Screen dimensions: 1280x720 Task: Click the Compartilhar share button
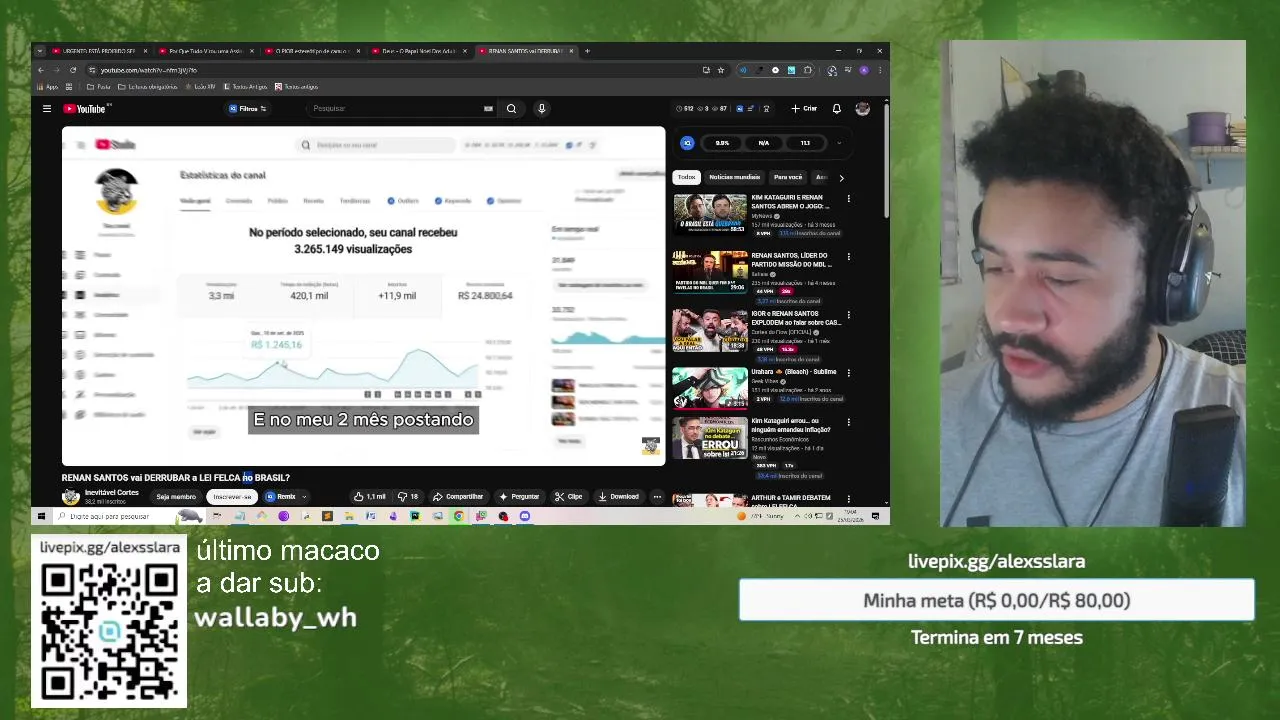(x=458, y=497)
